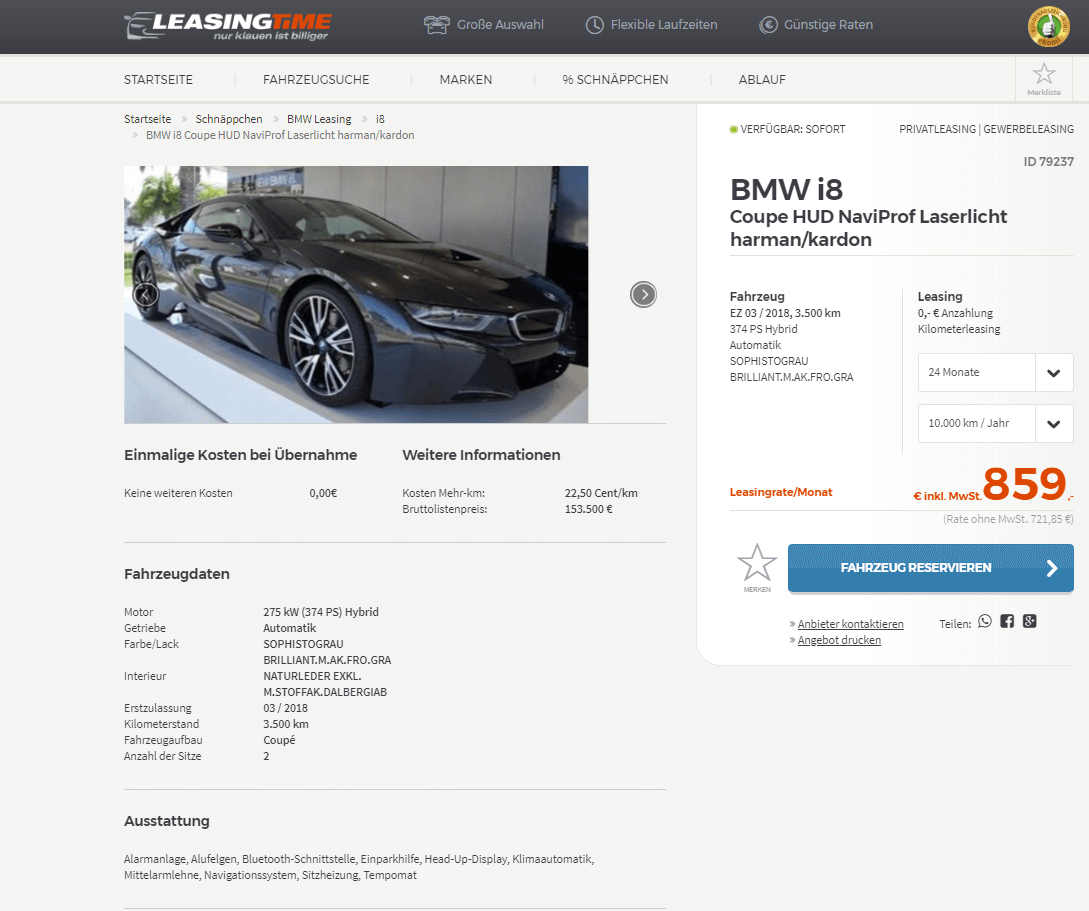The height and width of the screenshot is (911, 1089).
Task: Share offer on Google Plus icon
Action: [x=1029, y=621]
